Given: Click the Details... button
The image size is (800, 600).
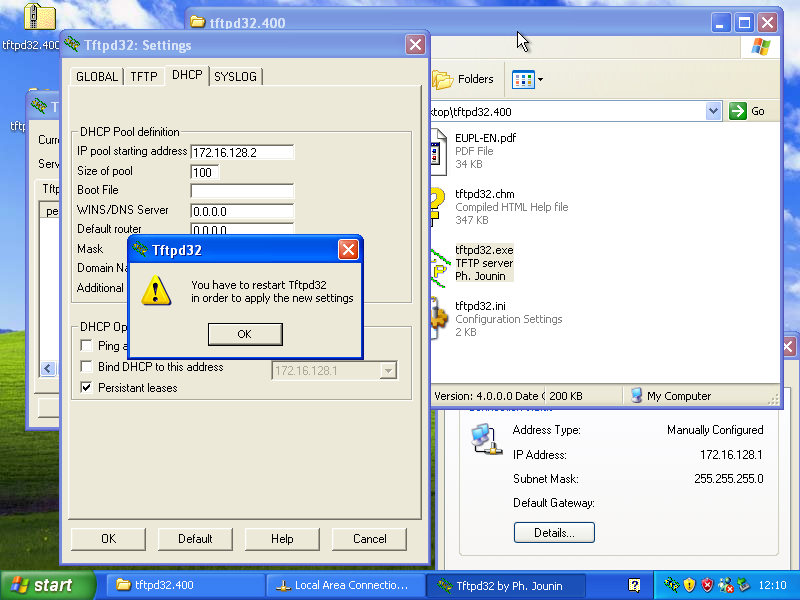Looking at the screenshot, I should tap(554, 533).
